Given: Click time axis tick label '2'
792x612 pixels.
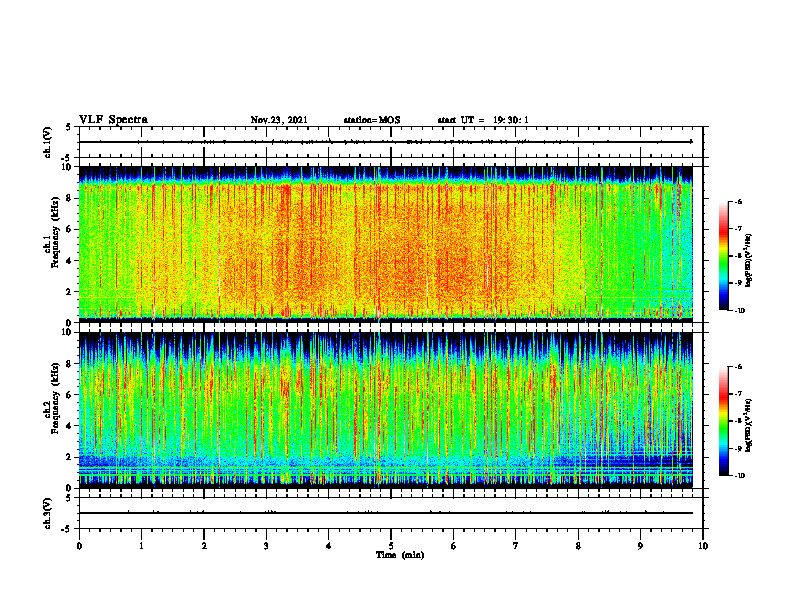Looking at the screenshot, I should [x=204, y=546].
